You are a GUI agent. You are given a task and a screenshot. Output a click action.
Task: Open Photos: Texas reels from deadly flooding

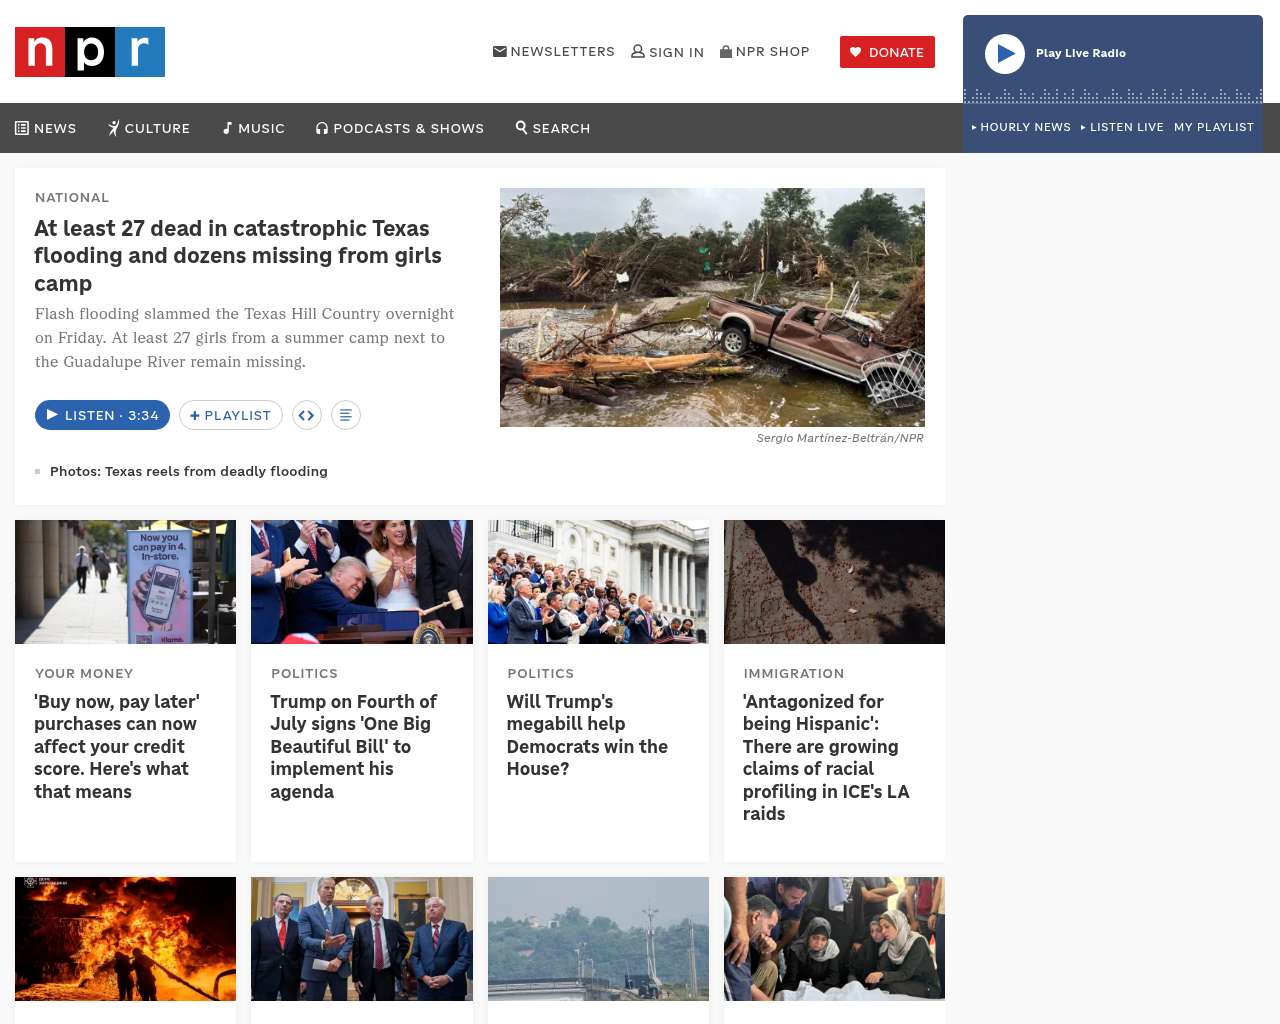click(x=189, y=471)
